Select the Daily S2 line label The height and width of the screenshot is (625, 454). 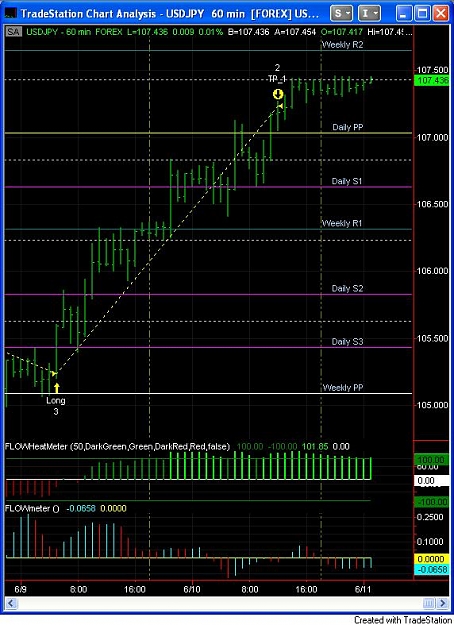(347, 288)
